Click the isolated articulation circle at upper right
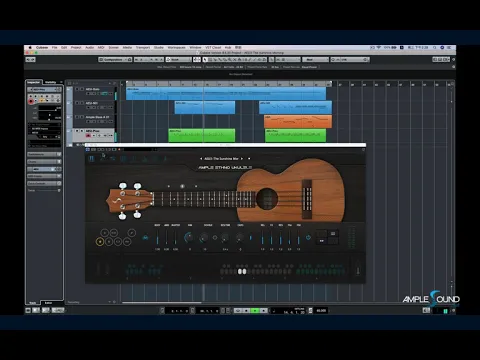 tap(132, 233)
